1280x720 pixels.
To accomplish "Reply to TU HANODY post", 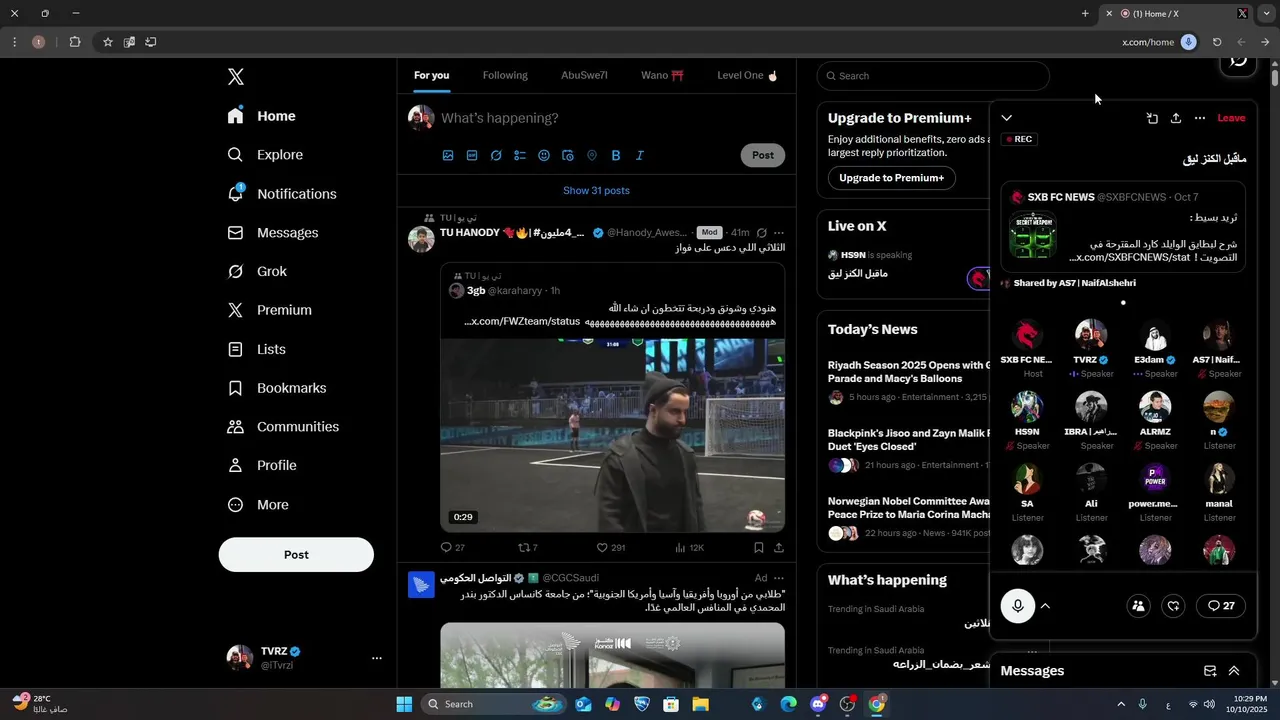I will pyautogui.click(x=452, y=548).
